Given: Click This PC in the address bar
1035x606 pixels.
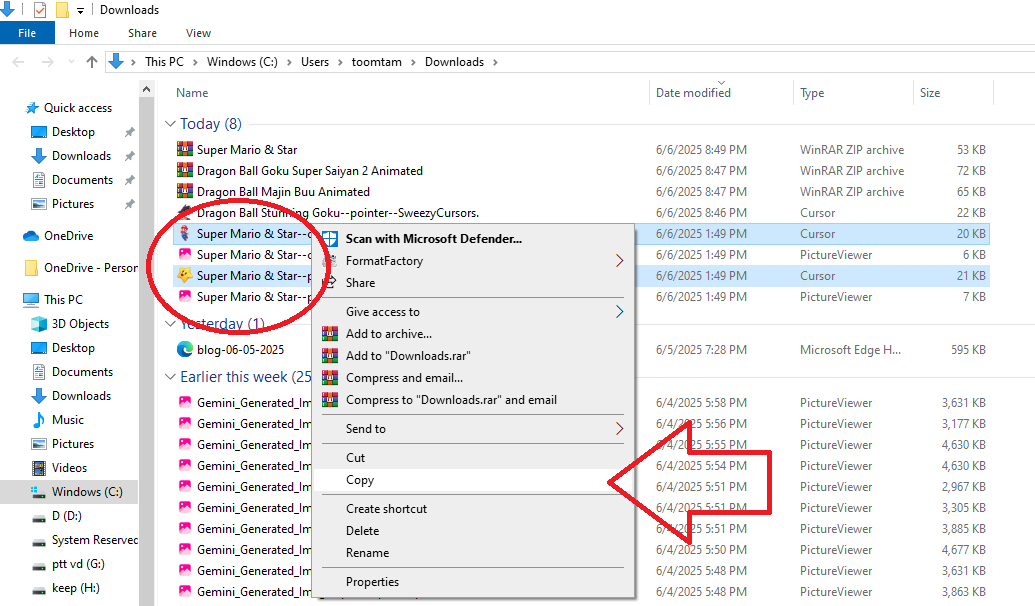Looking at the screenshot, I should pos(164,62).
